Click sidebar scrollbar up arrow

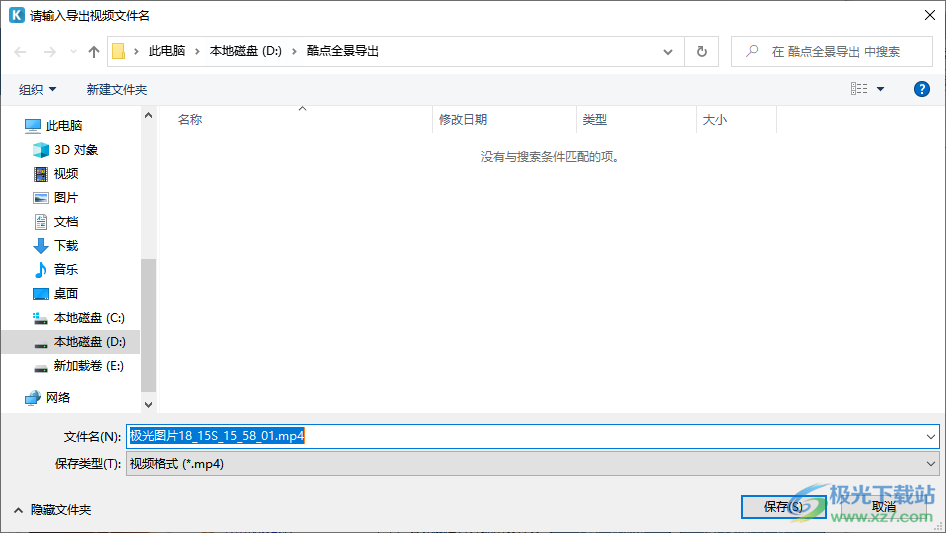(x=148, y=115)
